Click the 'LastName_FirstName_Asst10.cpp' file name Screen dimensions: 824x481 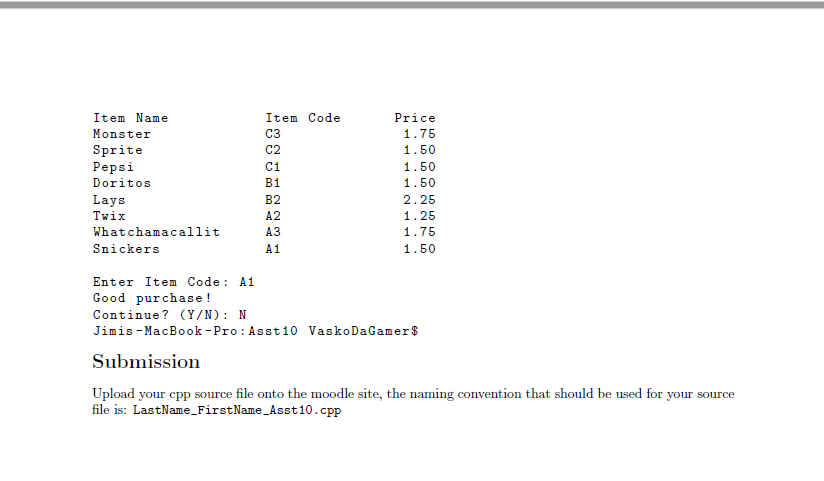click(x=237, y=410)
